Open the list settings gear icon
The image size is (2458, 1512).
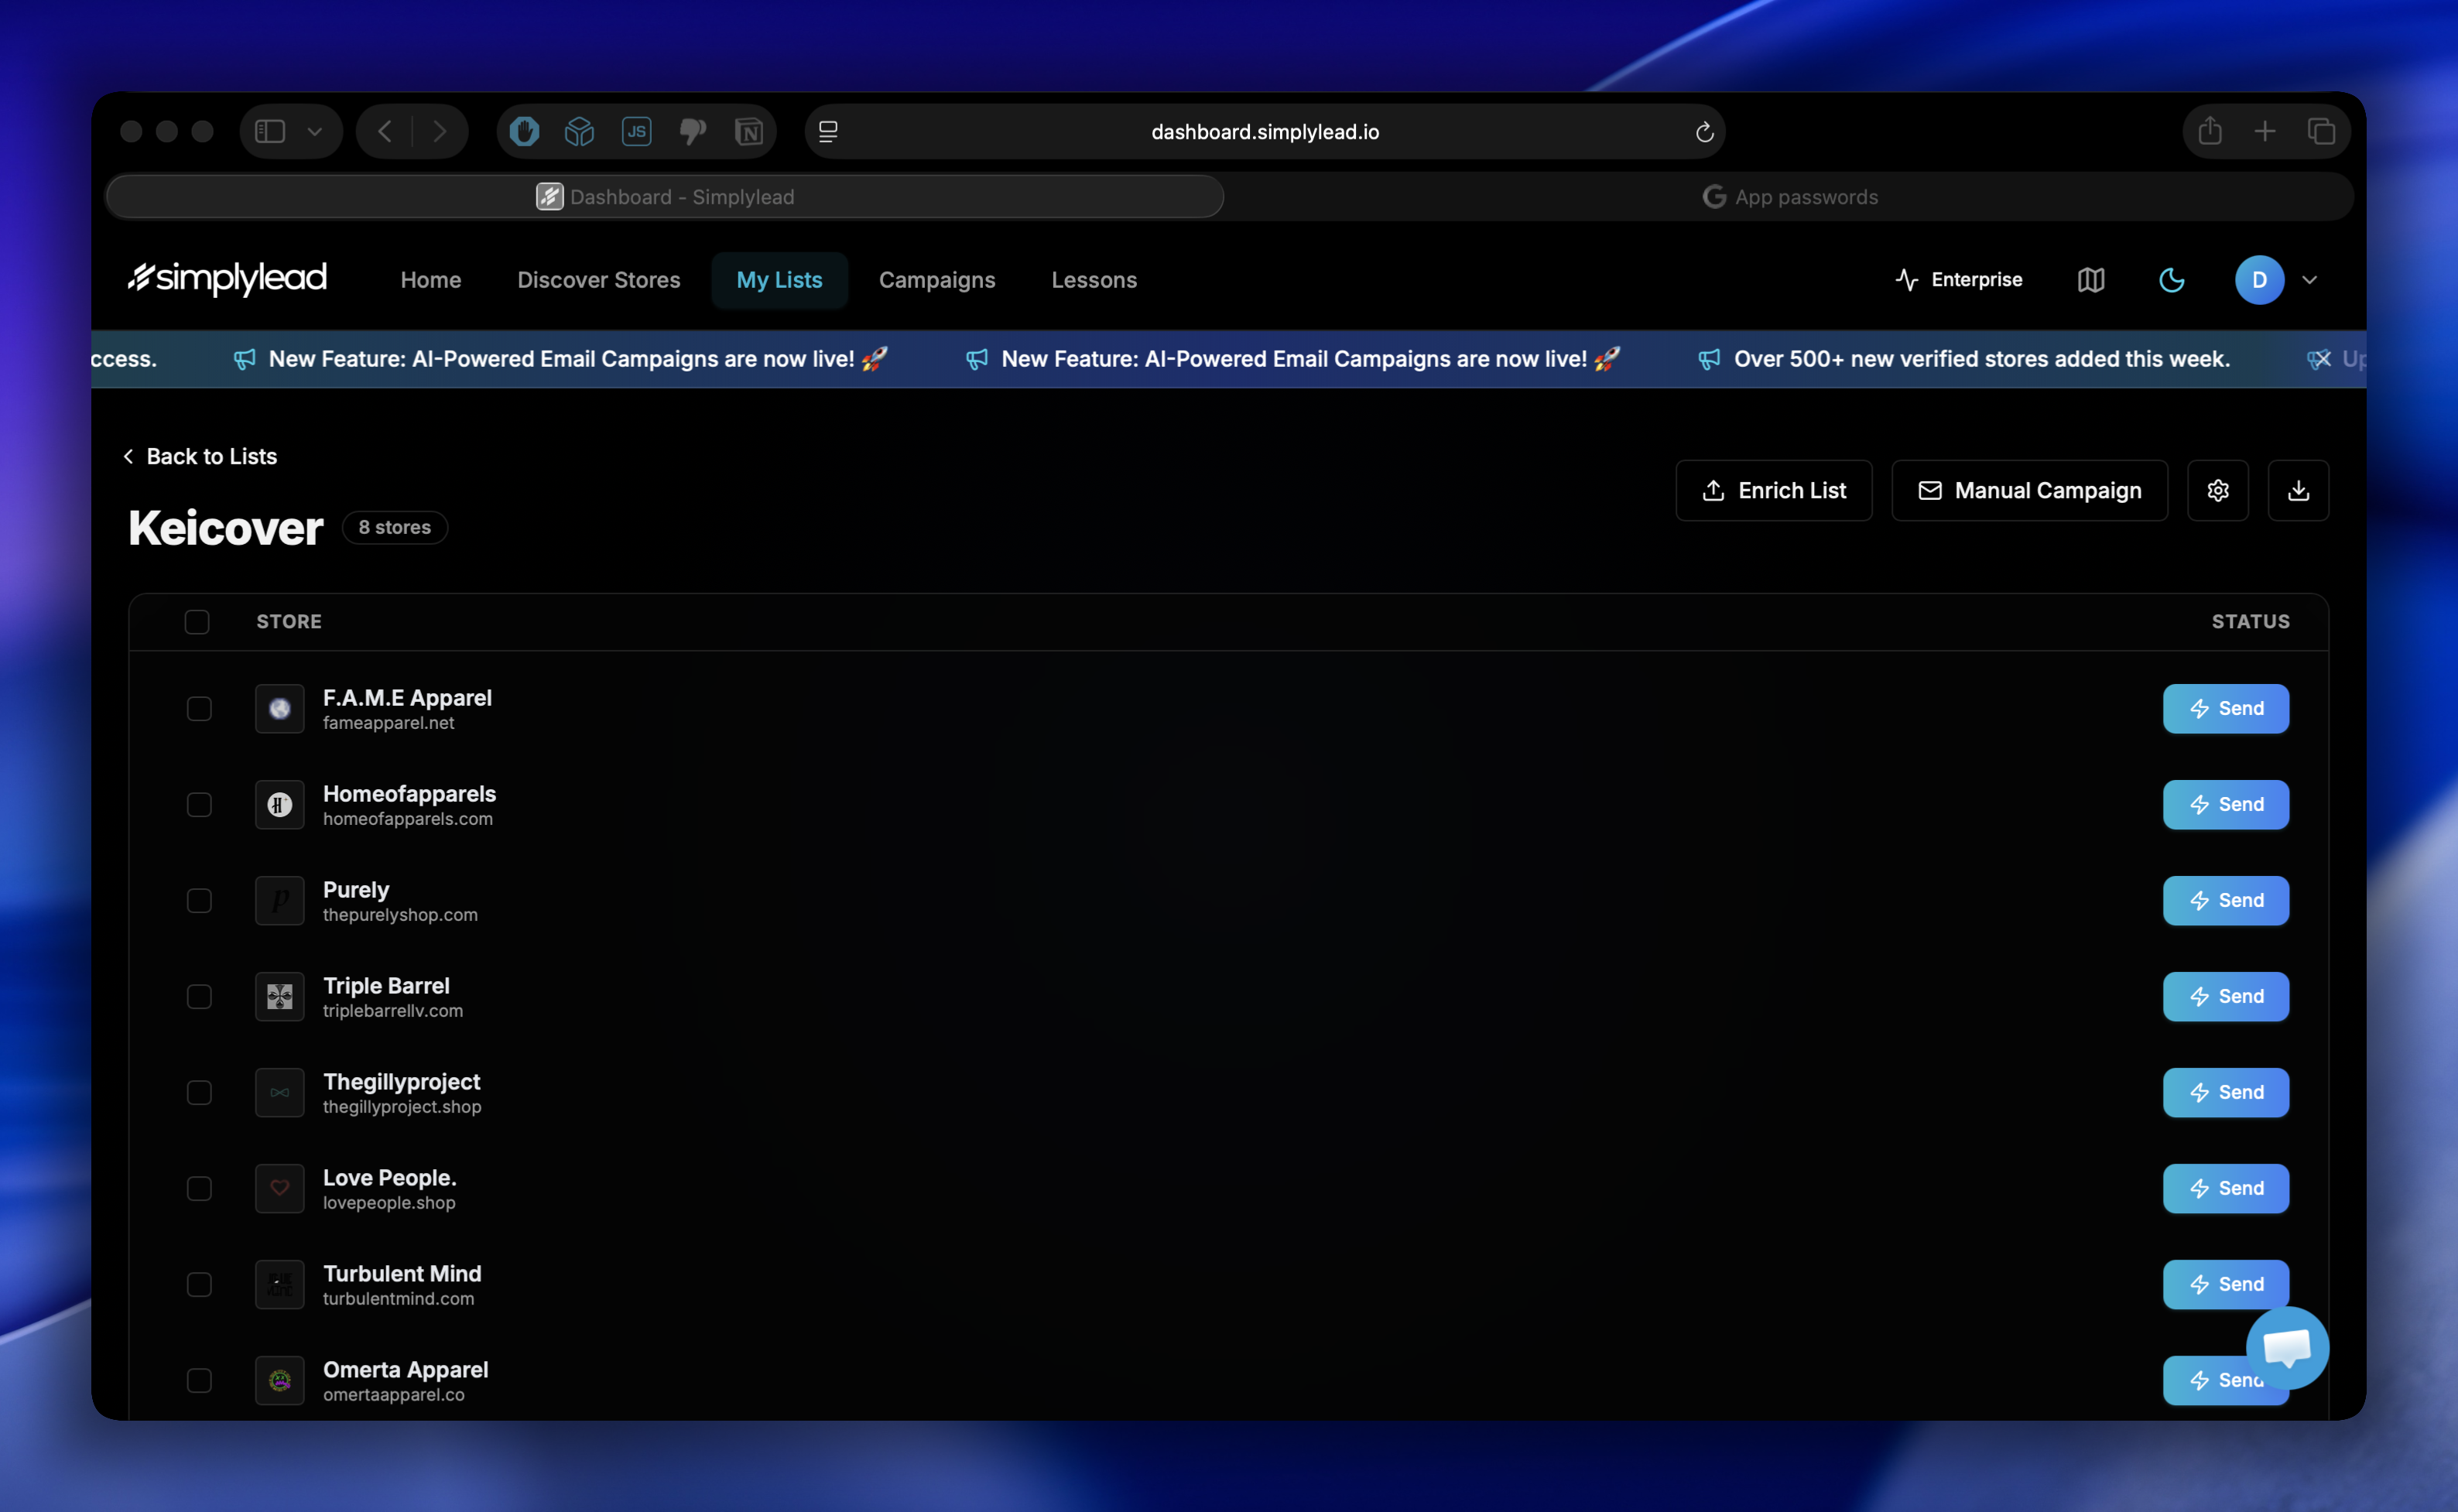pyautogui.click(x=2217, y=490)
